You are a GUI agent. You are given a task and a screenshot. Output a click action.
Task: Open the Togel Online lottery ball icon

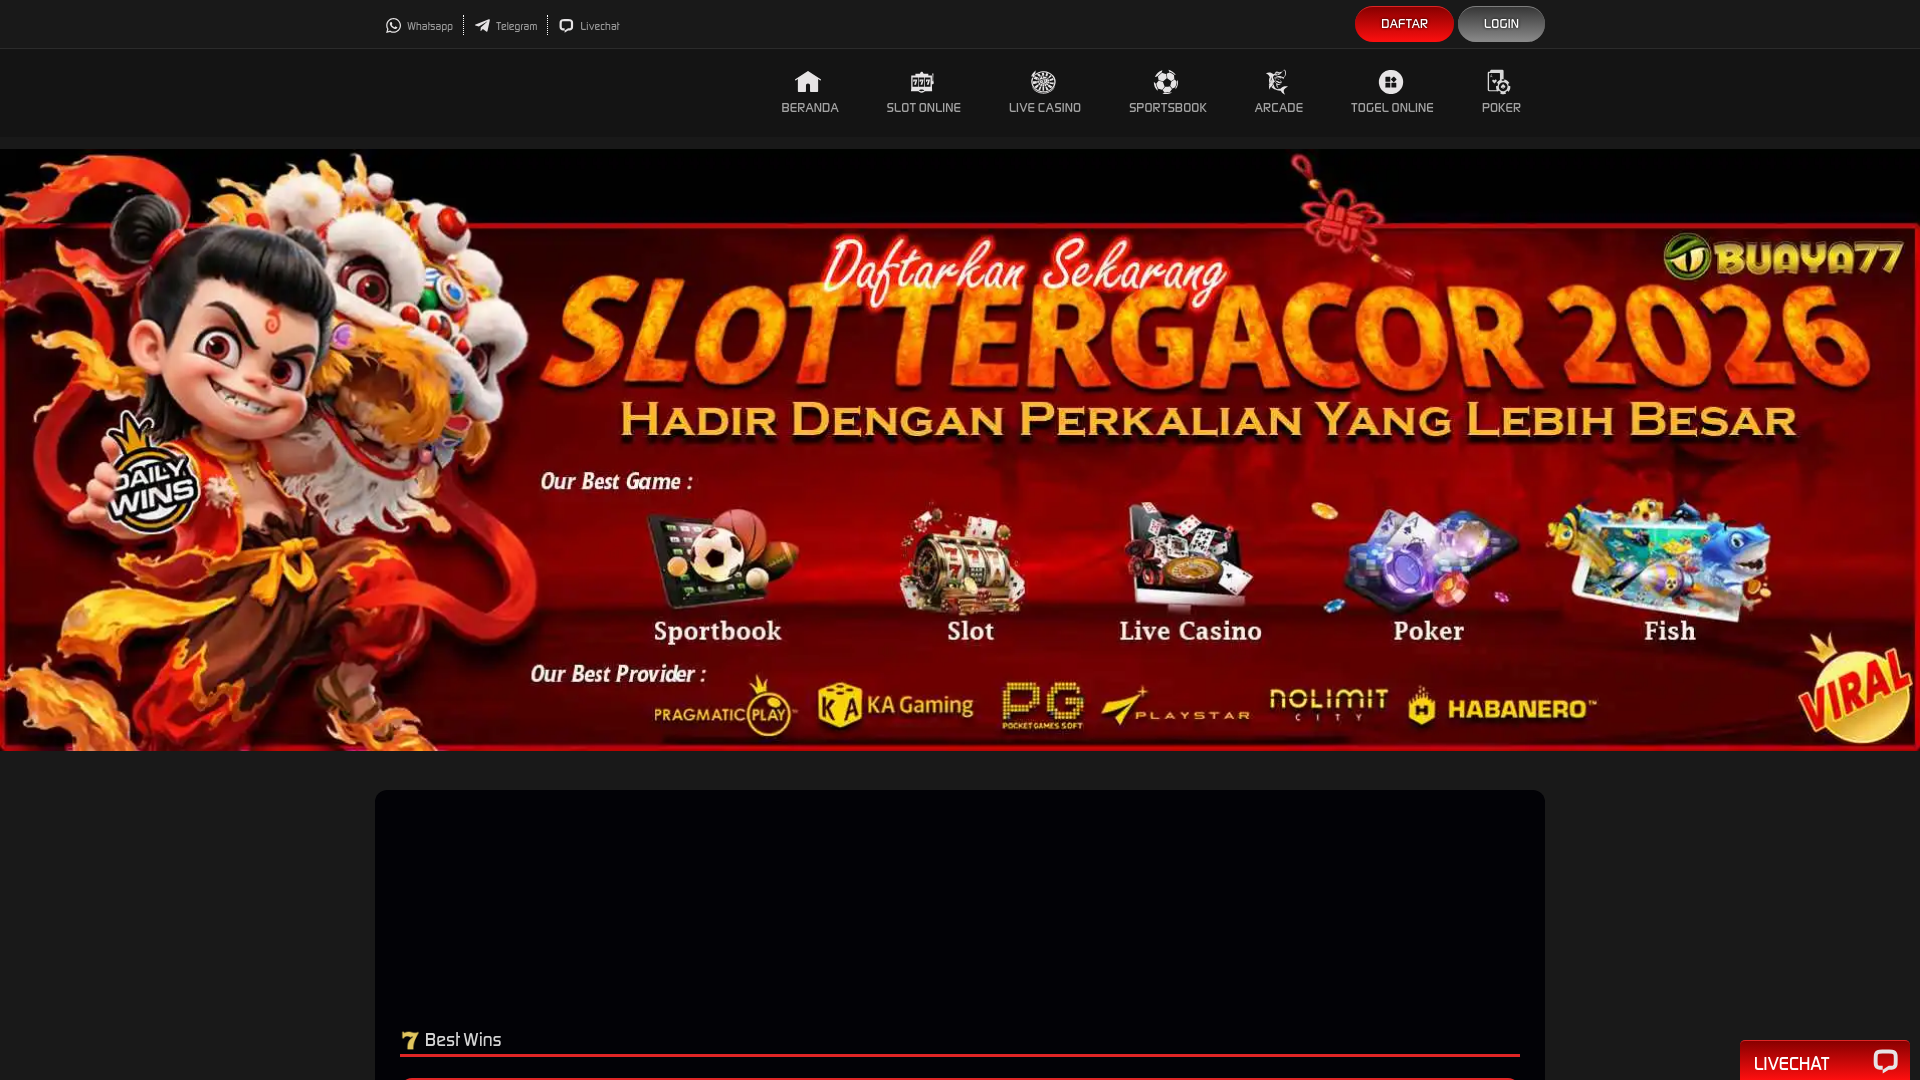click(1391, 82)
